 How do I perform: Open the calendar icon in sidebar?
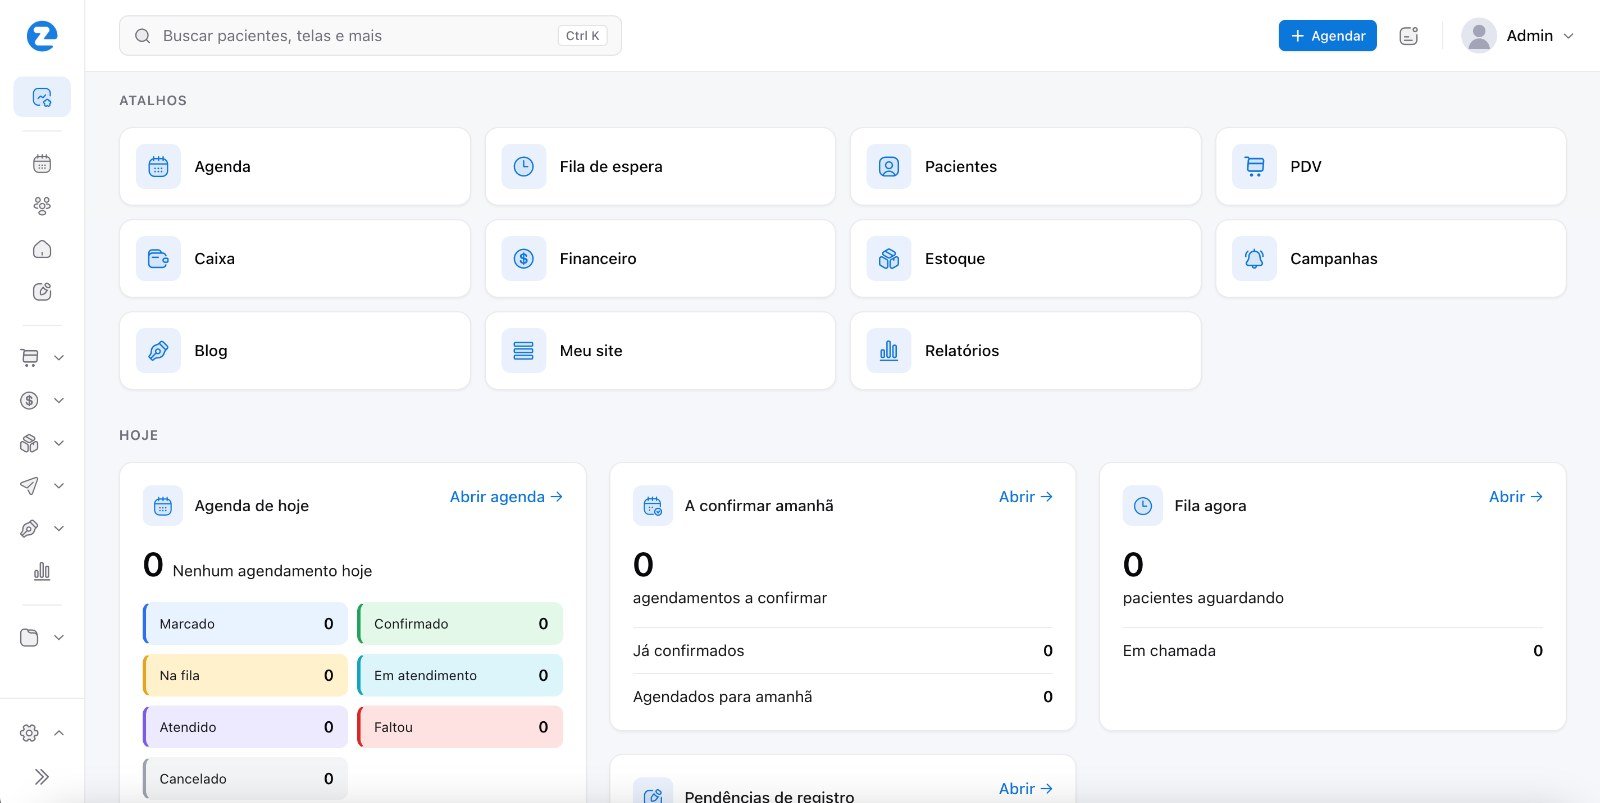coord(42,164)
